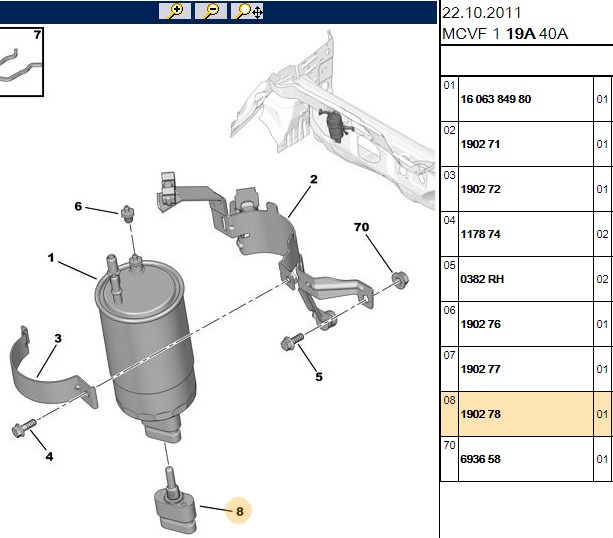The image size is (613, 538).
Task: Select the zoom and pan magnifier tool
Action: pyautogui.click(x=247, y=11)
